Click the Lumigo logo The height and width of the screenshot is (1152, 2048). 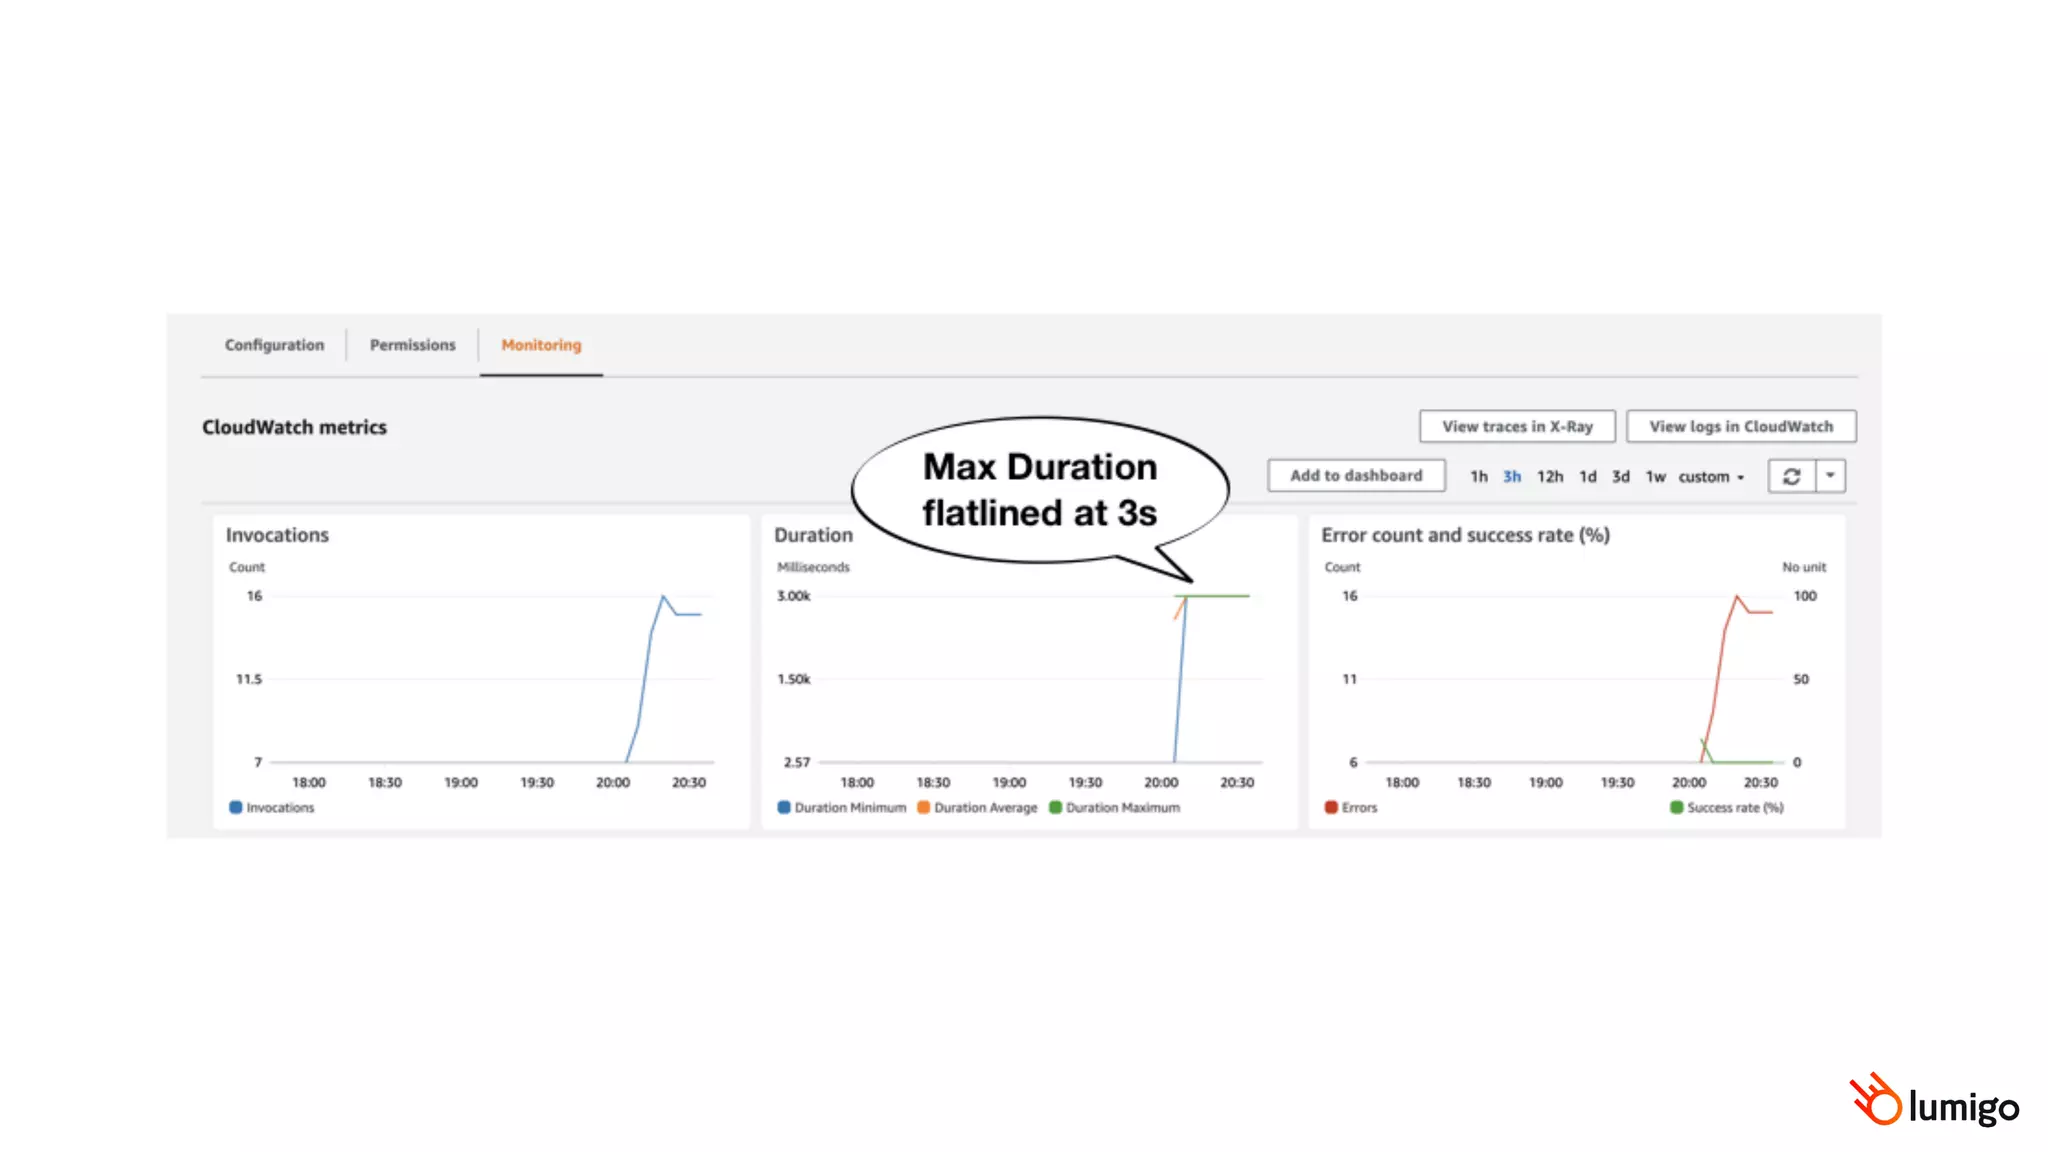point(1933,1100)
